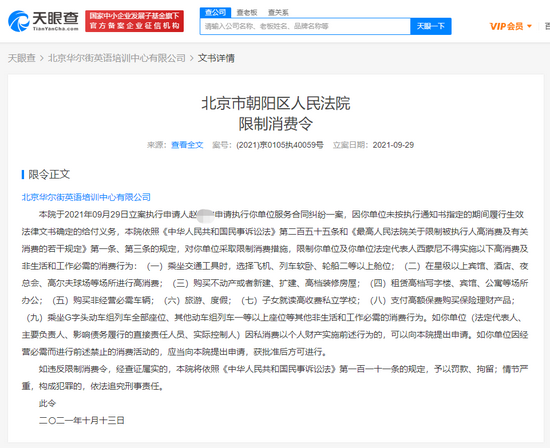Screen dimensions: 550x448
Task: Click the 天眼一下 search button
Action: [x=431, y=26]
